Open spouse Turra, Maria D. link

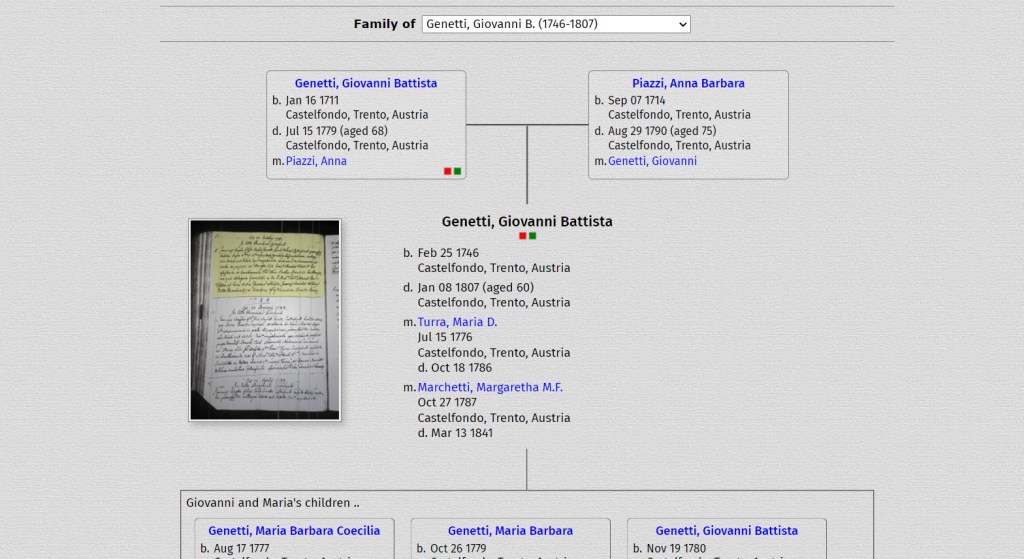coord(457,322)
